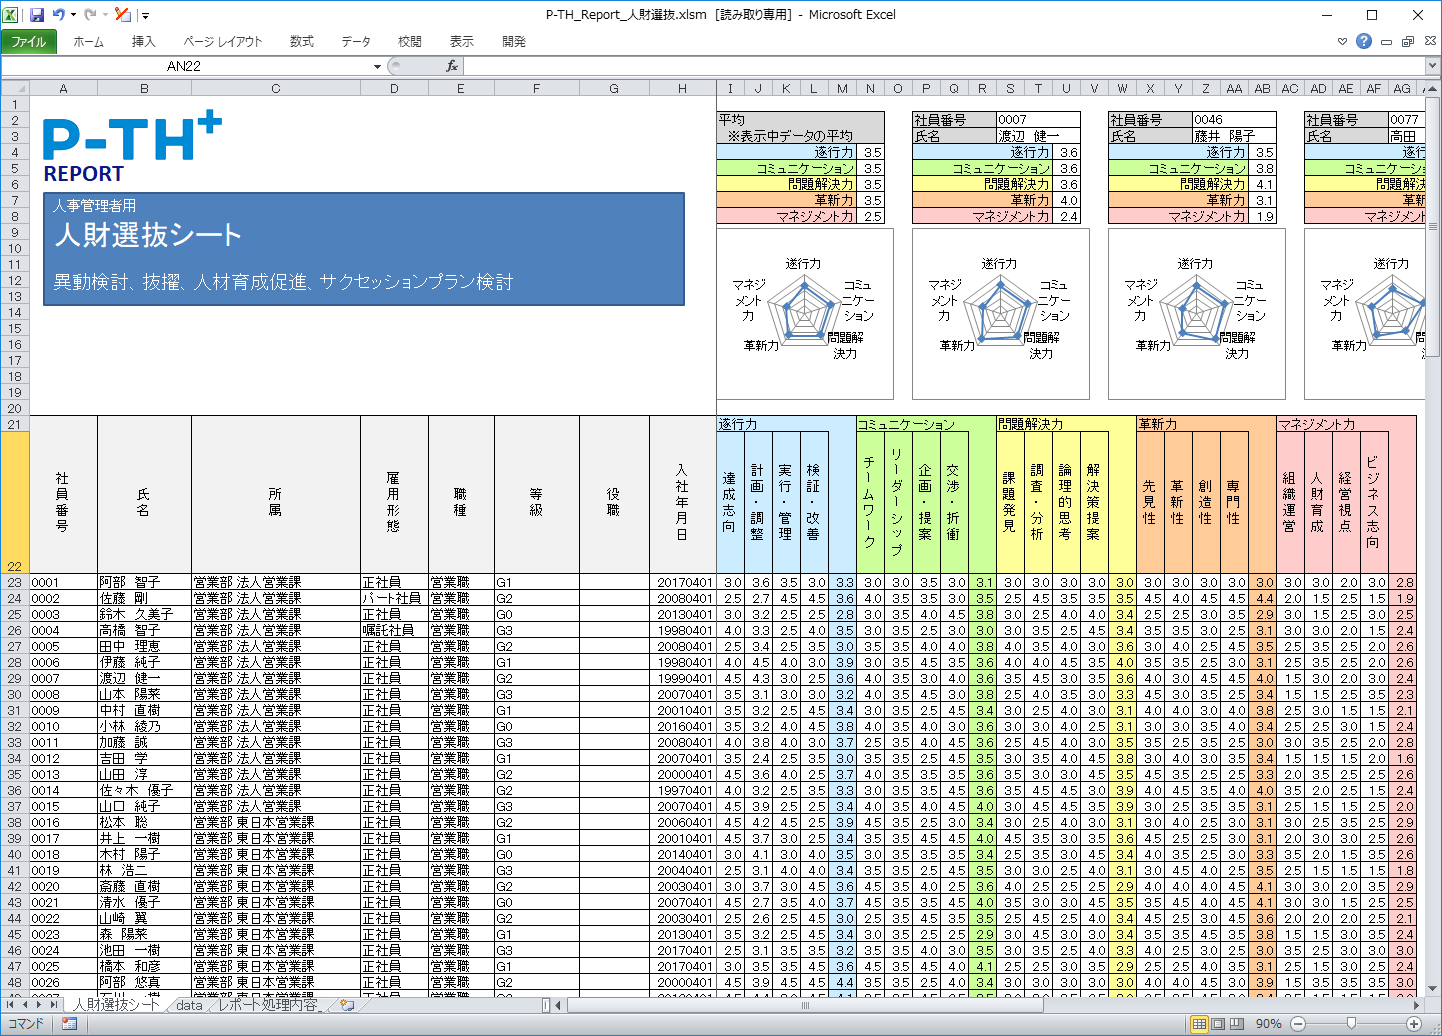Screen dimensions: 1442x1036
Task: Click the vertical scrollbar down arrow
Action: click(1432, 988)
